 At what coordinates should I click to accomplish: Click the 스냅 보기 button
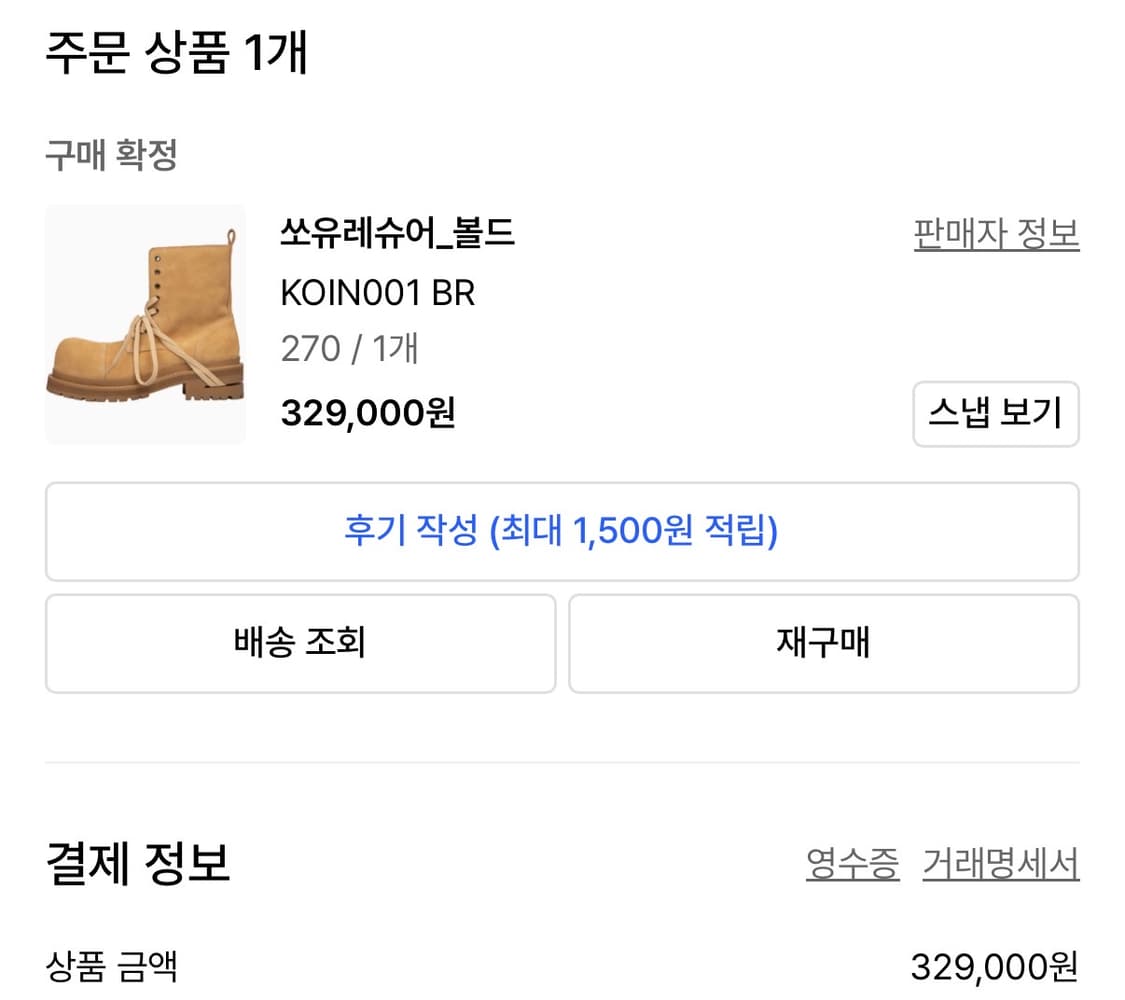pos(995,414)
